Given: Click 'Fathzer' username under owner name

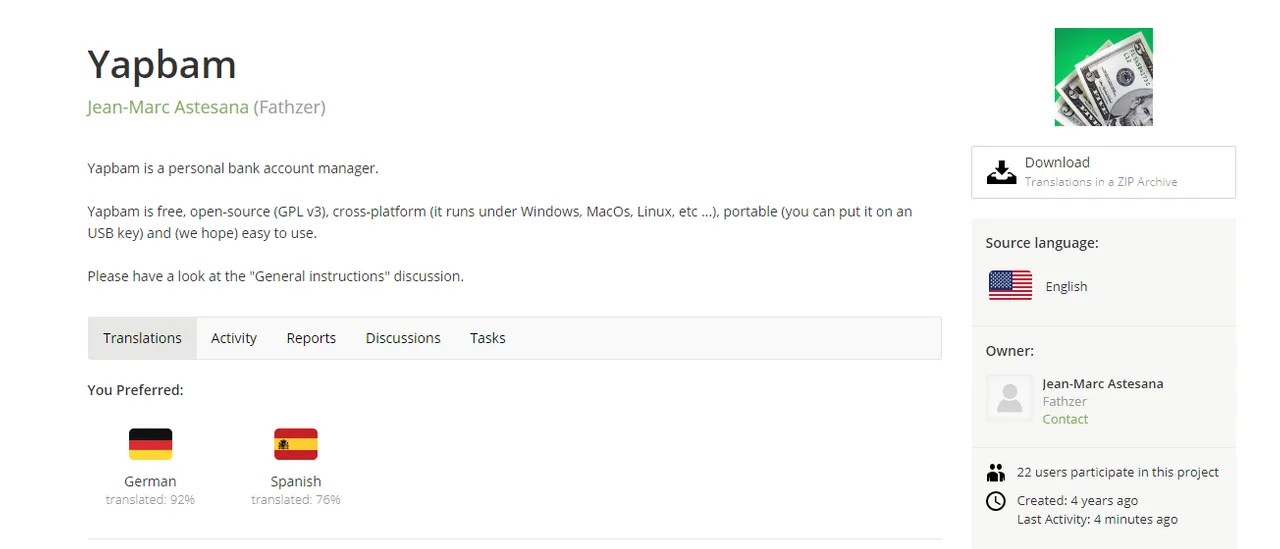Looking at the screenshot, I should coord(1065,401).
